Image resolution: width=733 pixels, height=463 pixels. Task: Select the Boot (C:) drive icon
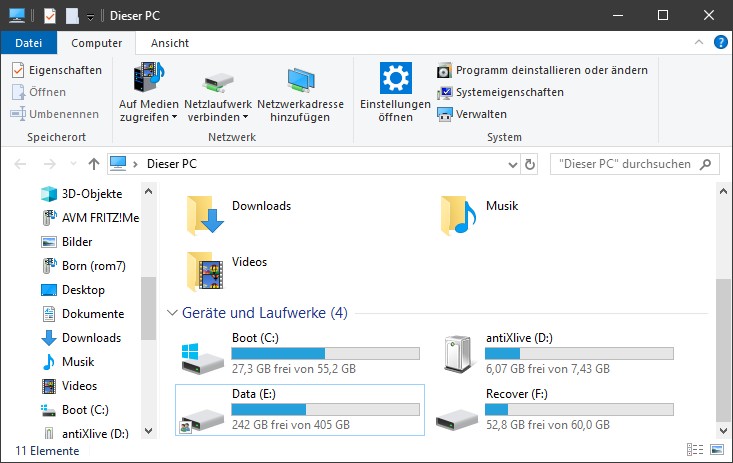tap(202, 358)
